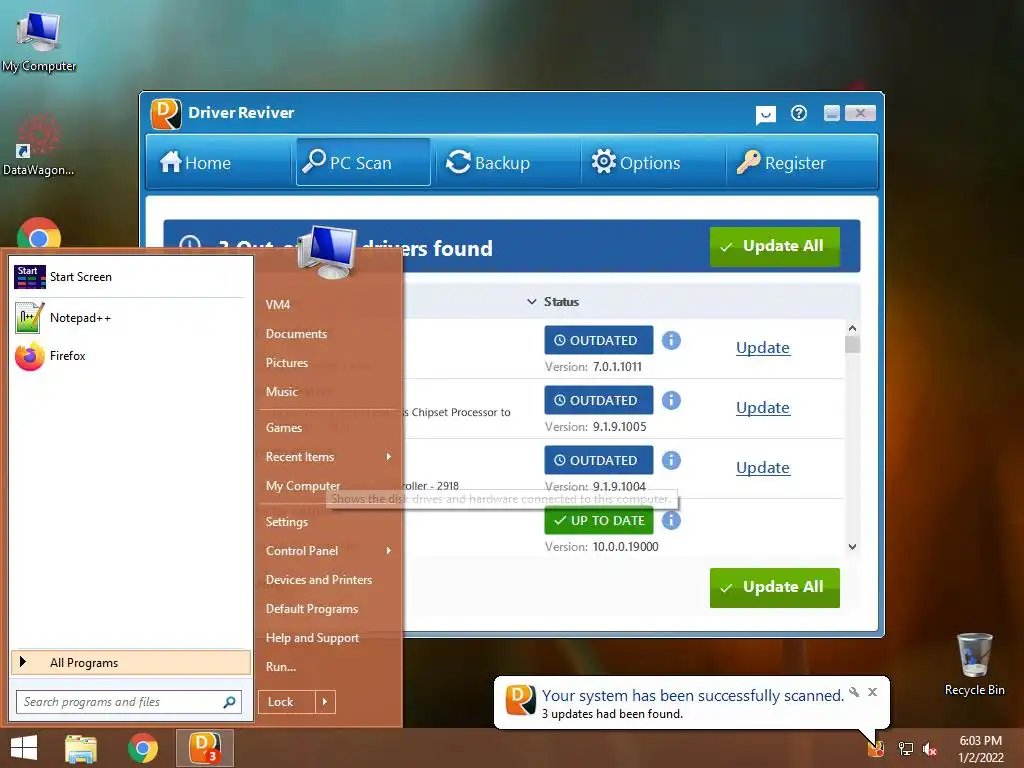This screenshot has width=1024, height=768.
Task: Show info for driver version 9.1.9.1004
Action: (x=671, y=460)
